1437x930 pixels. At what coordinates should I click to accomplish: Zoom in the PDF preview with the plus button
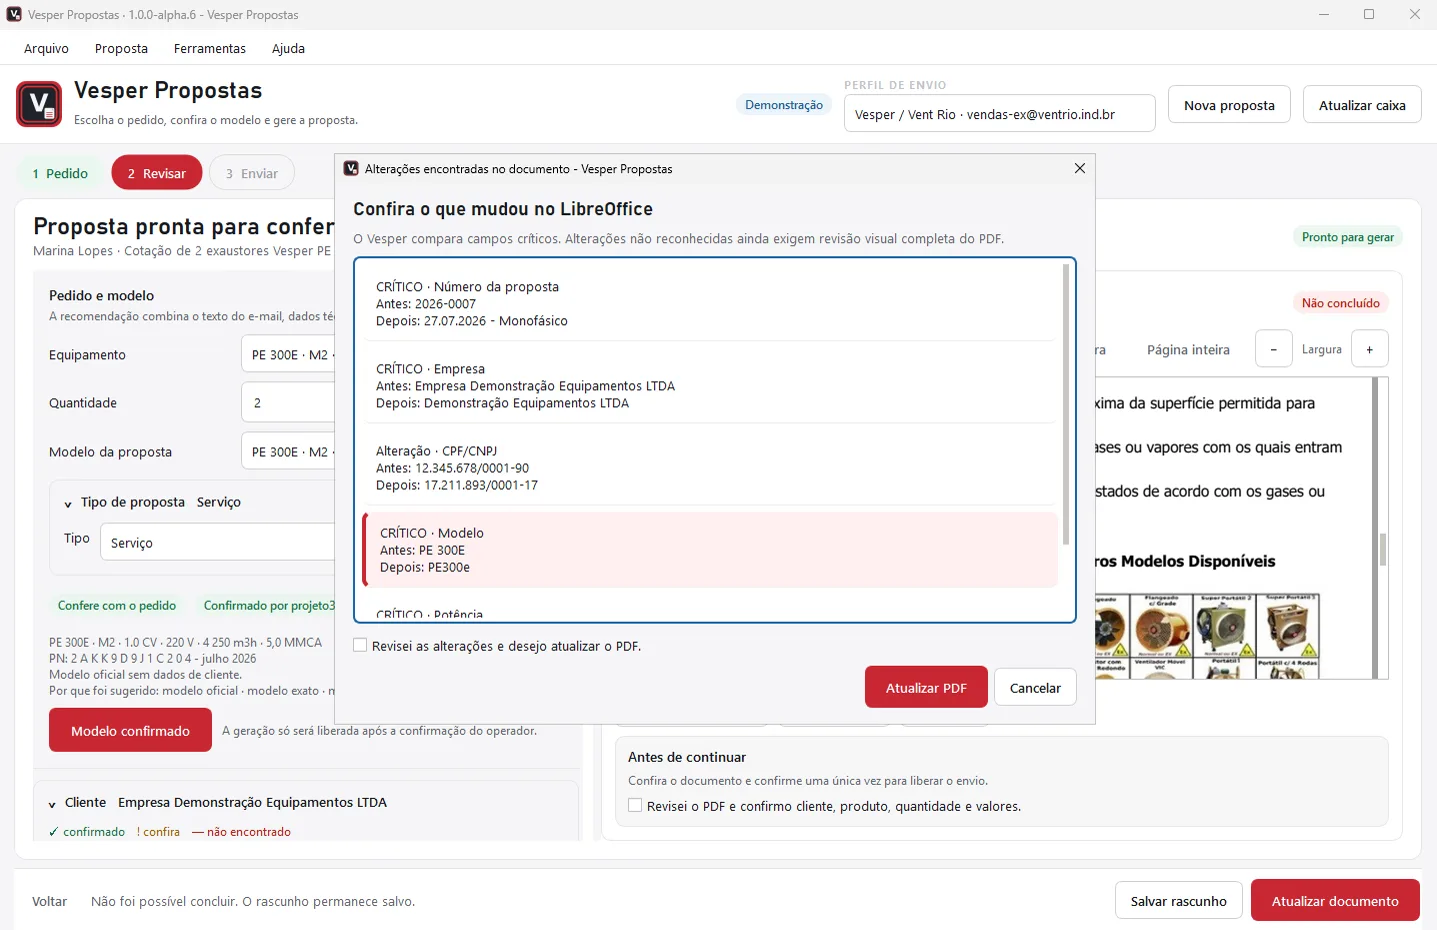point(1370,349)
